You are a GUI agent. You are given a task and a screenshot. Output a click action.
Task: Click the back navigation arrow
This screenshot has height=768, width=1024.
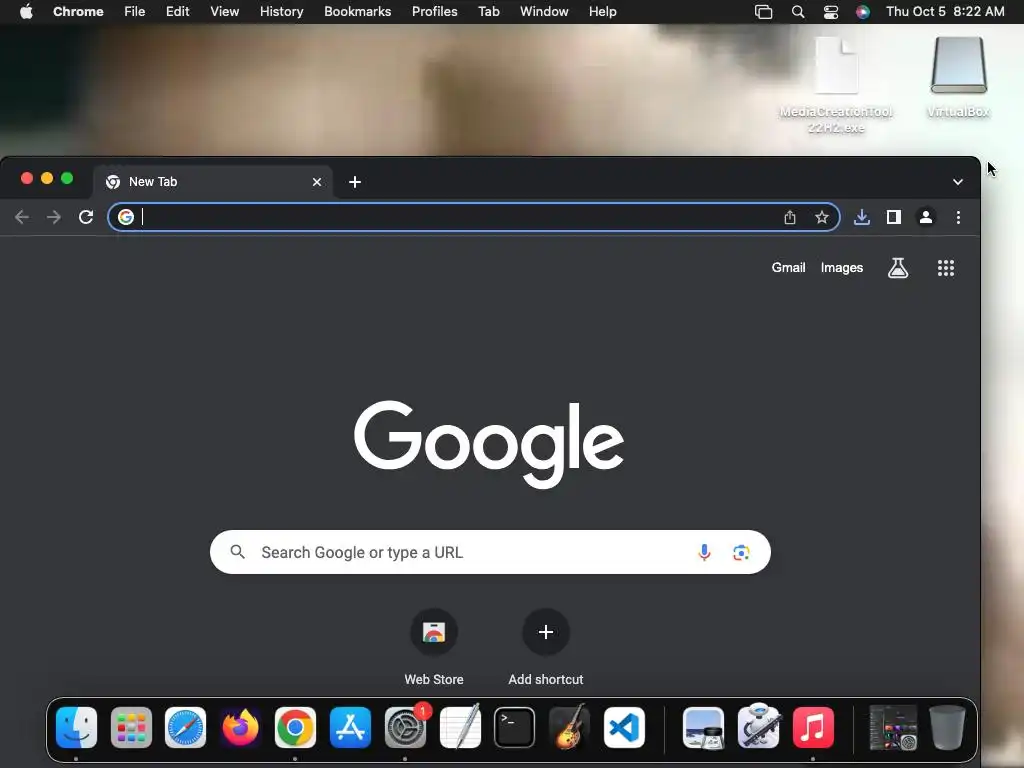tap(22, 217)
